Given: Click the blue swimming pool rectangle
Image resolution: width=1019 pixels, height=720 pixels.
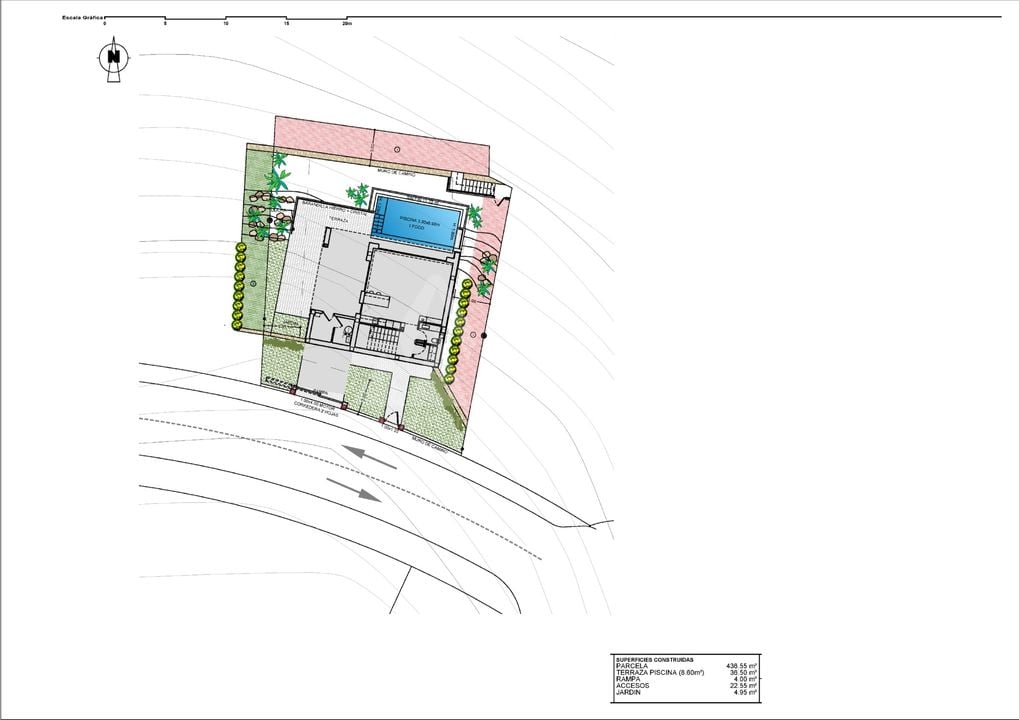Looking at the screenshot, I should coord(417,223).
